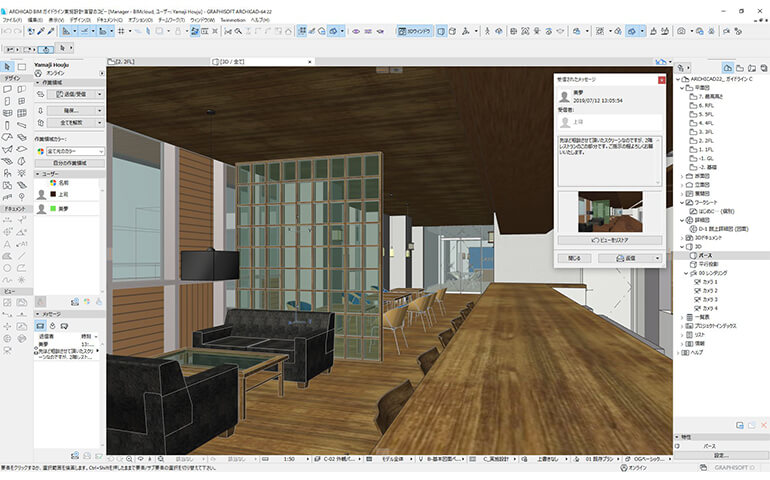Click the 3Dウィンドウ toolbar button
The height and width of the screenshot is (480, 770).
pyautogui.click(x=415, y=32)
